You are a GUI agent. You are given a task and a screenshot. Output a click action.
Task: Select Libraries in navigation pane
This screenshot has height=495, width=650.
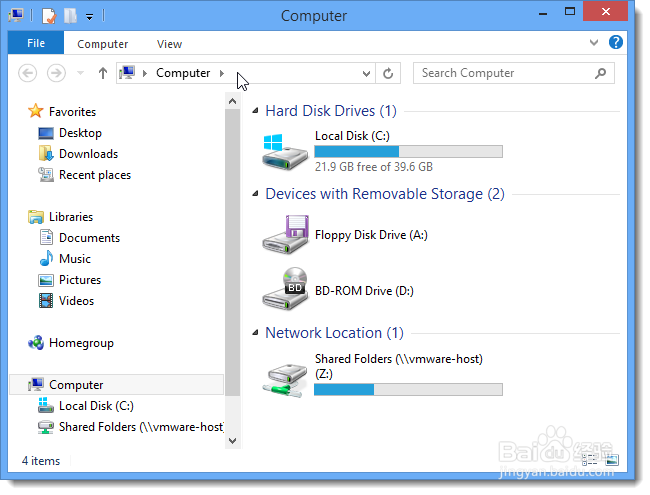(70, 217)
